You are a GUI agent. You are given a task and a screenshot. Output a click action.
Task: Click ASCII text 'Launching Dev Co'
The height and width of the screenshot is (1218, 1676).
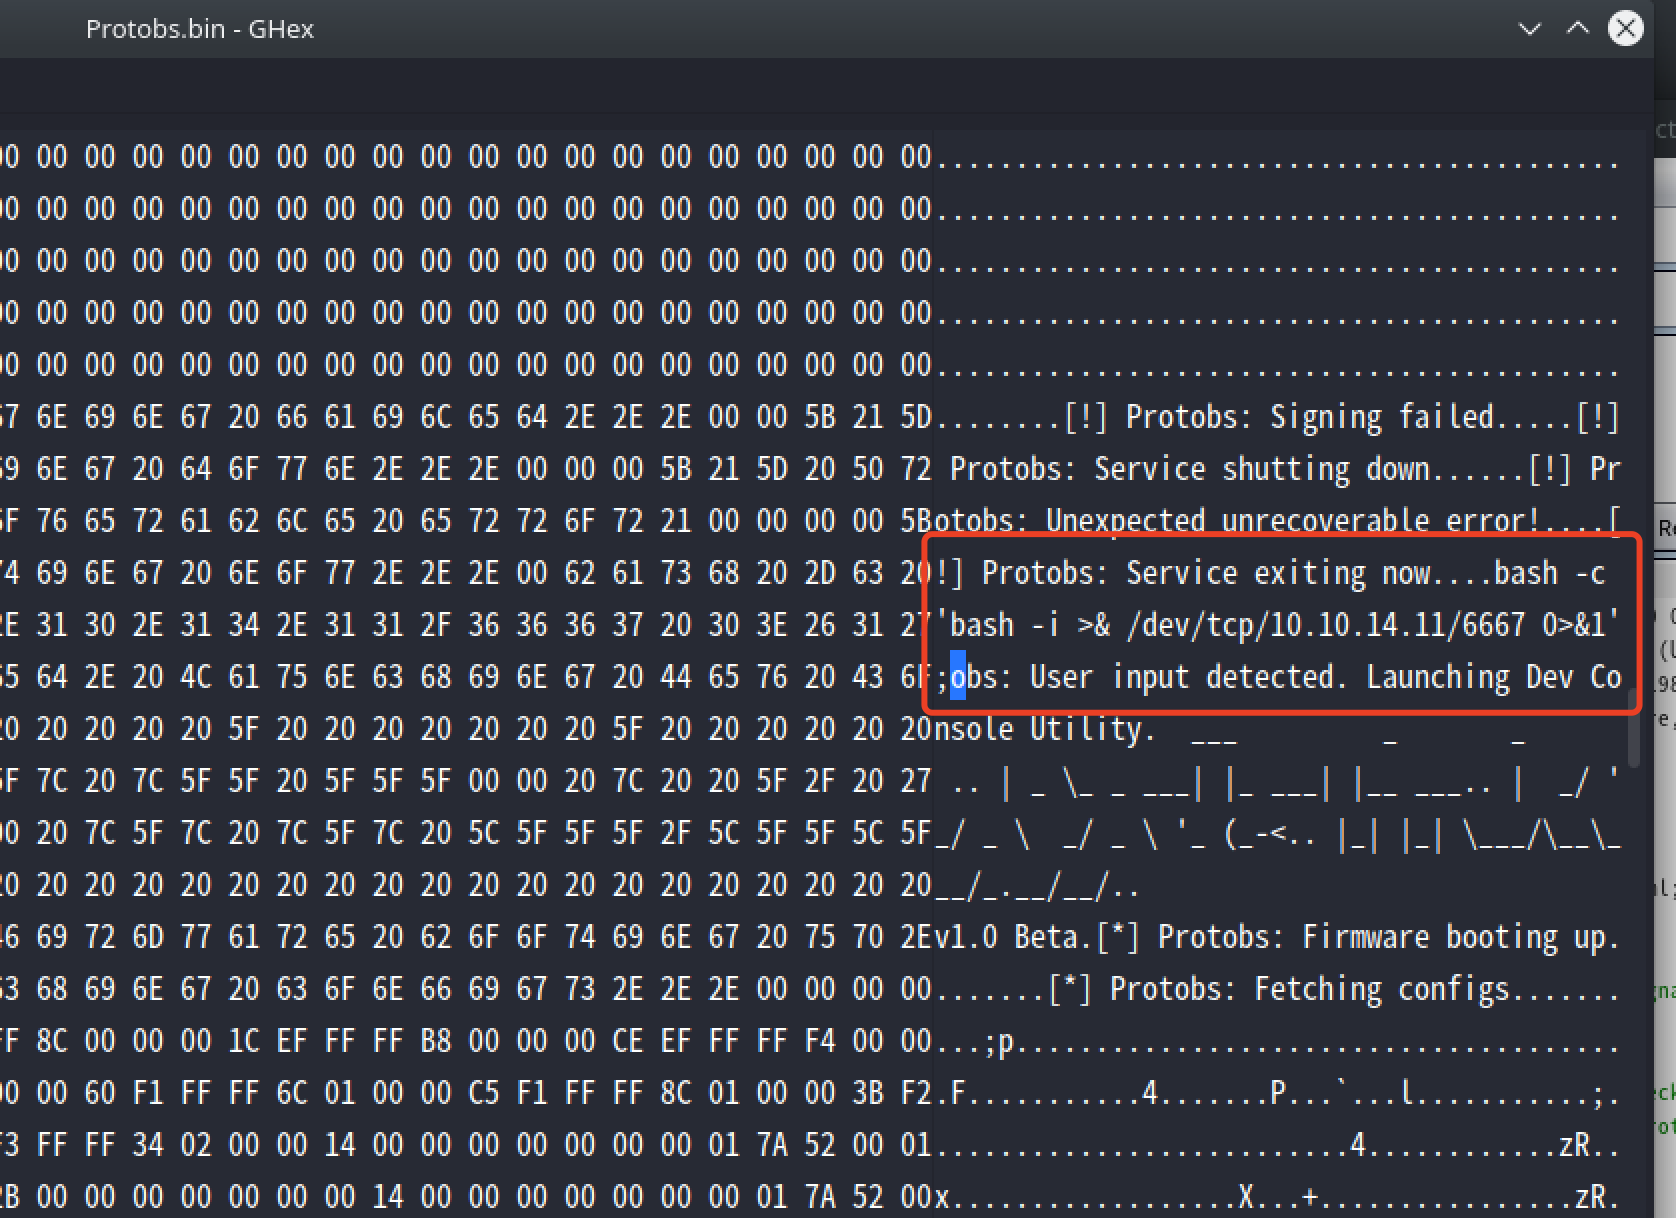(x=1493, y=677)
